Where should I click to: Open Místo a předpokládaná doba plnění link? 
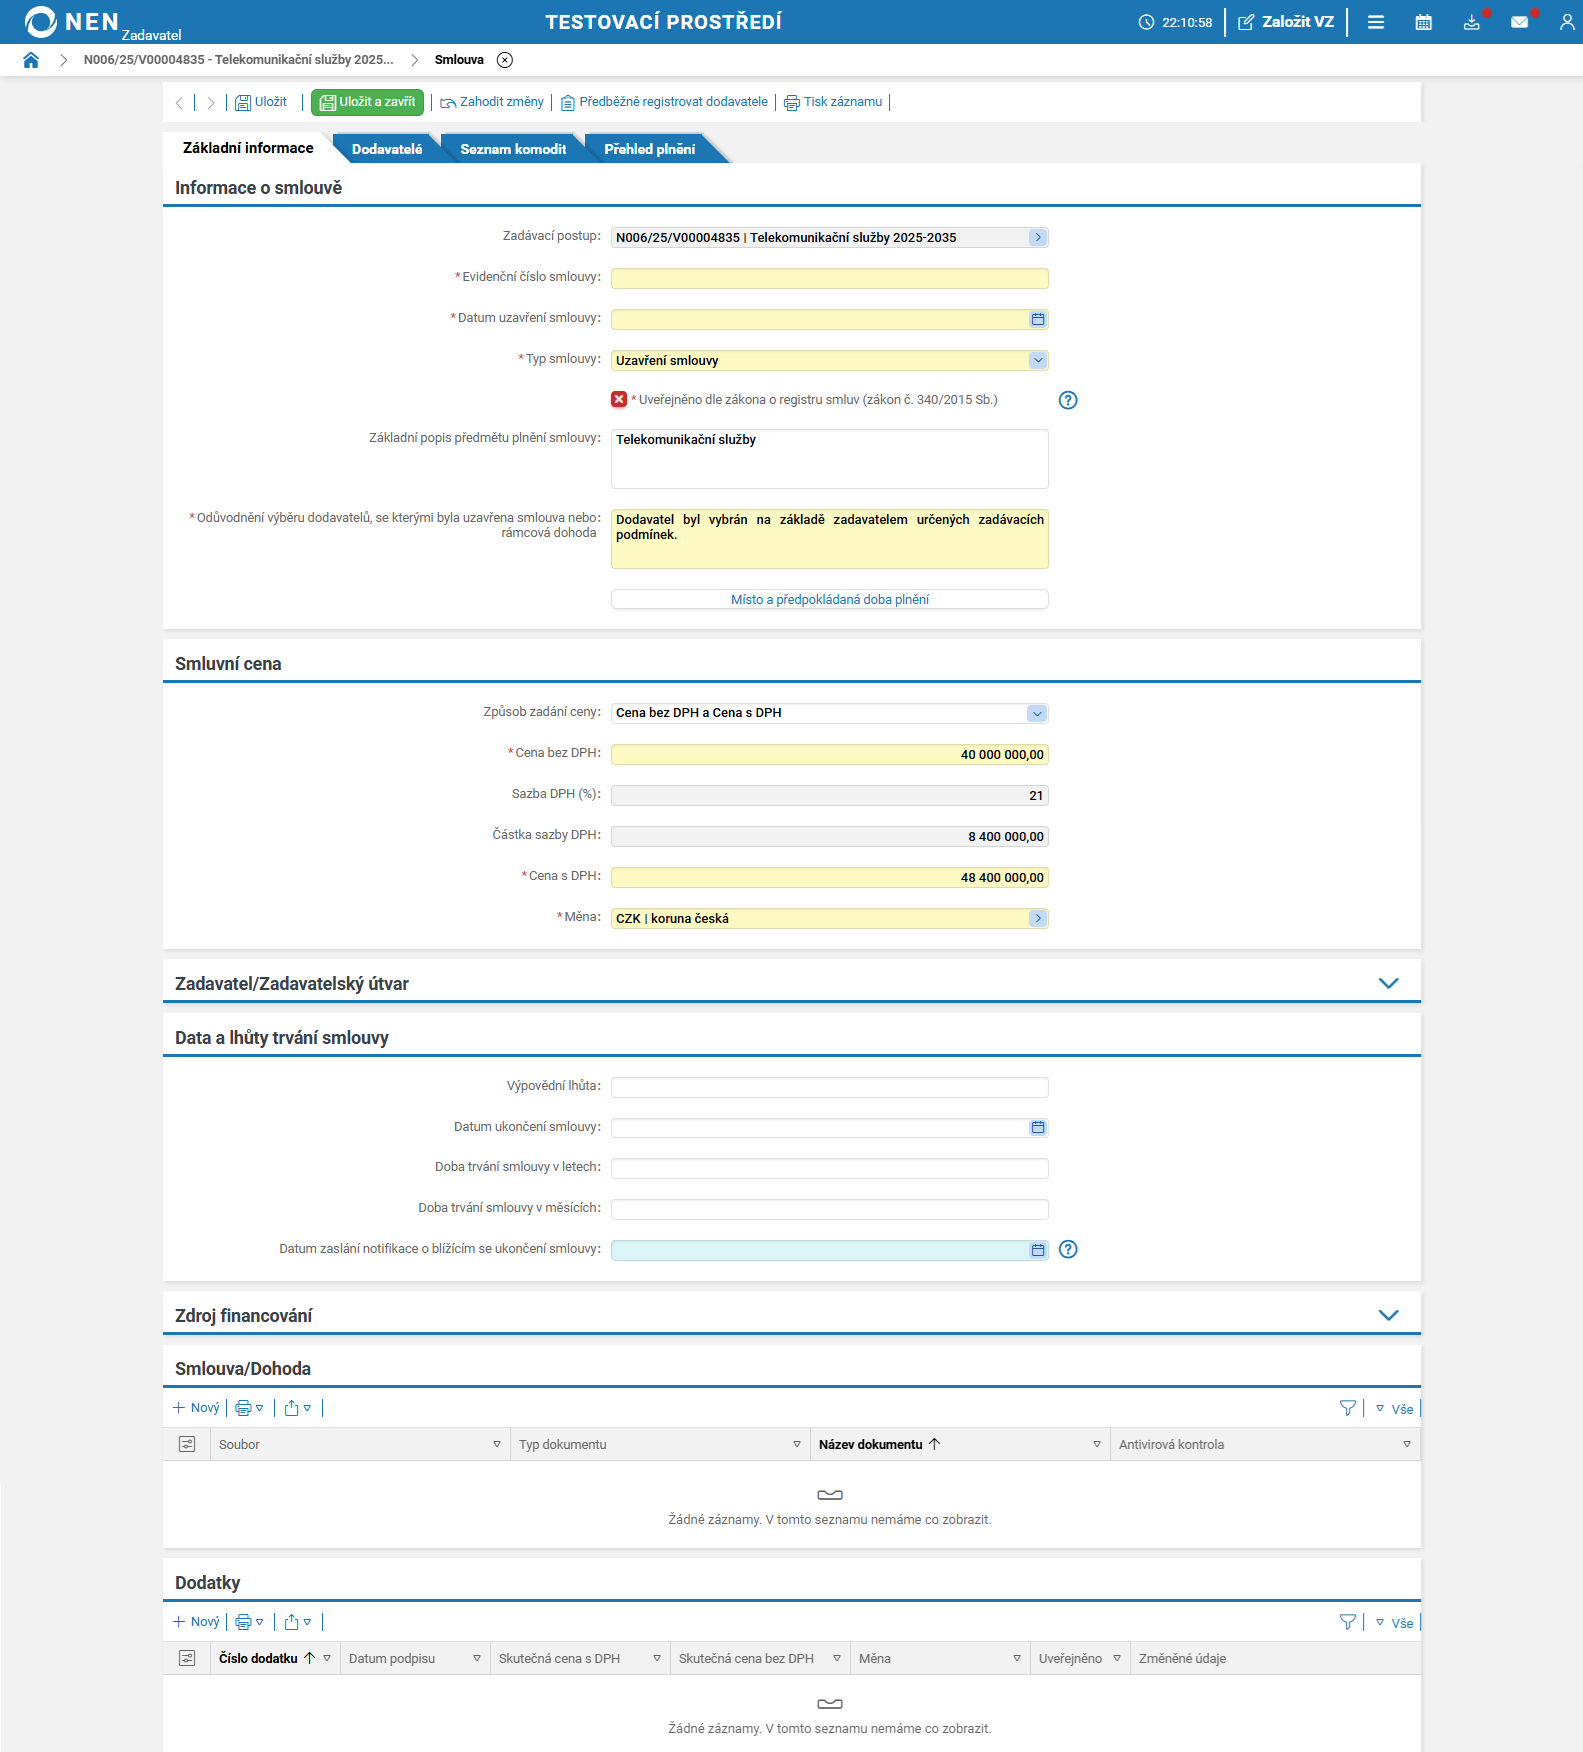[830, 599]
